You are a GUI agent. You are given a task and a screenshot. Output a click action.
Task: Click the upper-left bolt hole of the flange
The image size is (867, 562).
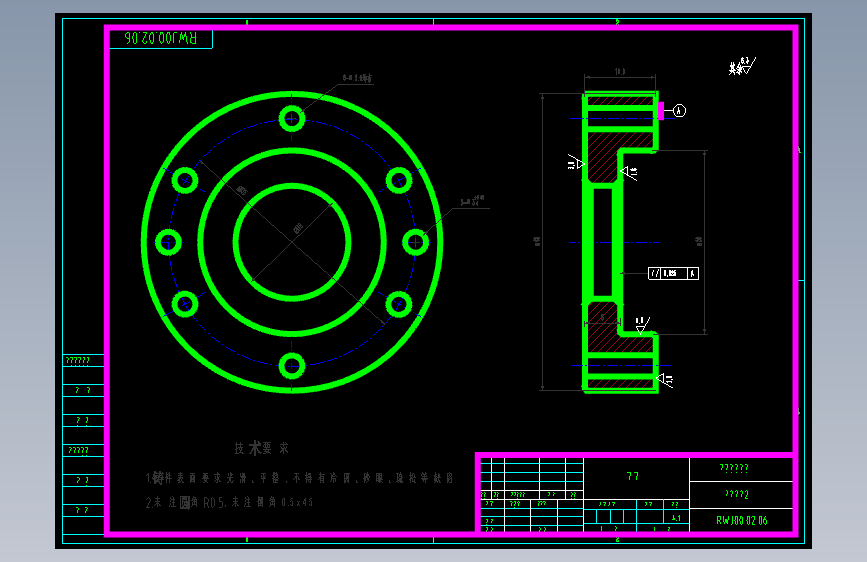pyautogui.click(x=185, y=180)
